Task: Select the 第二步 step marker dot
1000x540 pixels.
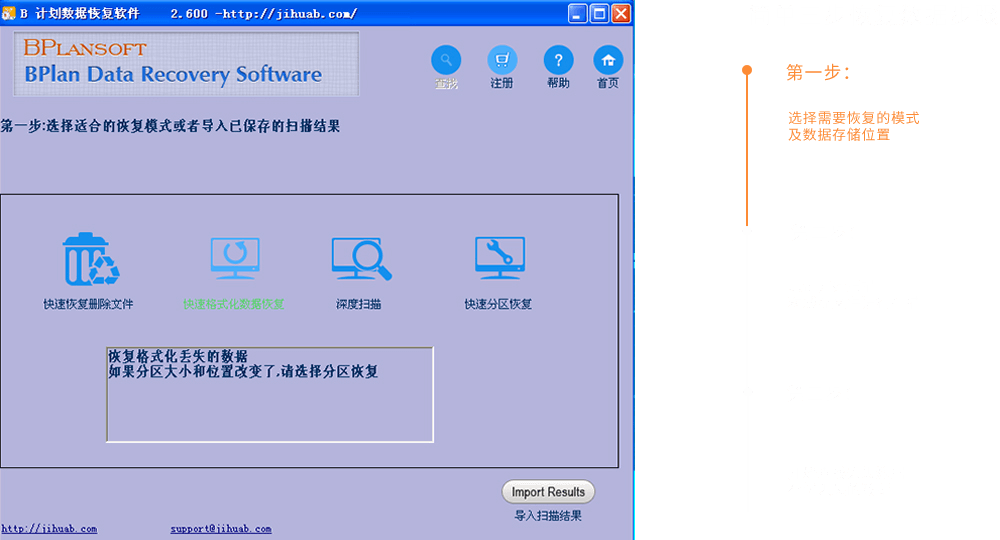Action: coord(747,231)
